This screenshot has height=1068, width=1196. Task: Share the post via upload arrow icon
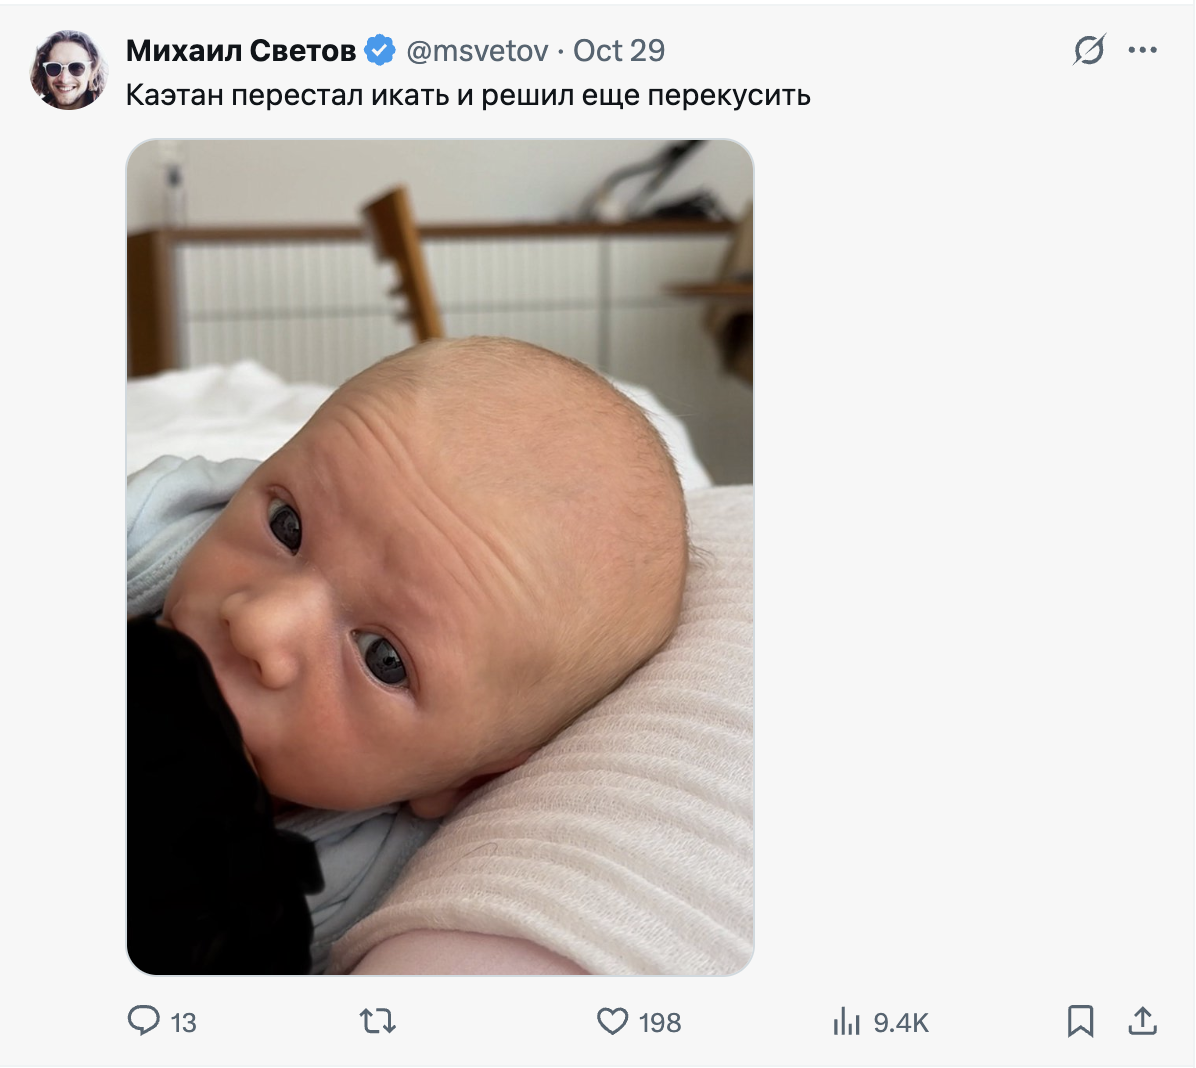[x=1142, y=1021]
